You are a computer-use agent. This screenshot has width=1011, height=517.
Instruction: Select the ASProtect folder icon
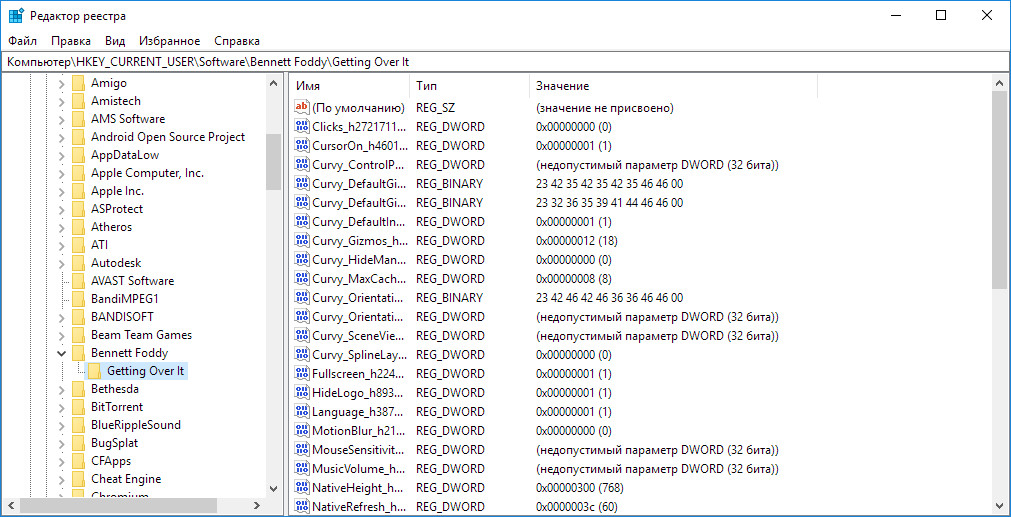pos(79,209)
